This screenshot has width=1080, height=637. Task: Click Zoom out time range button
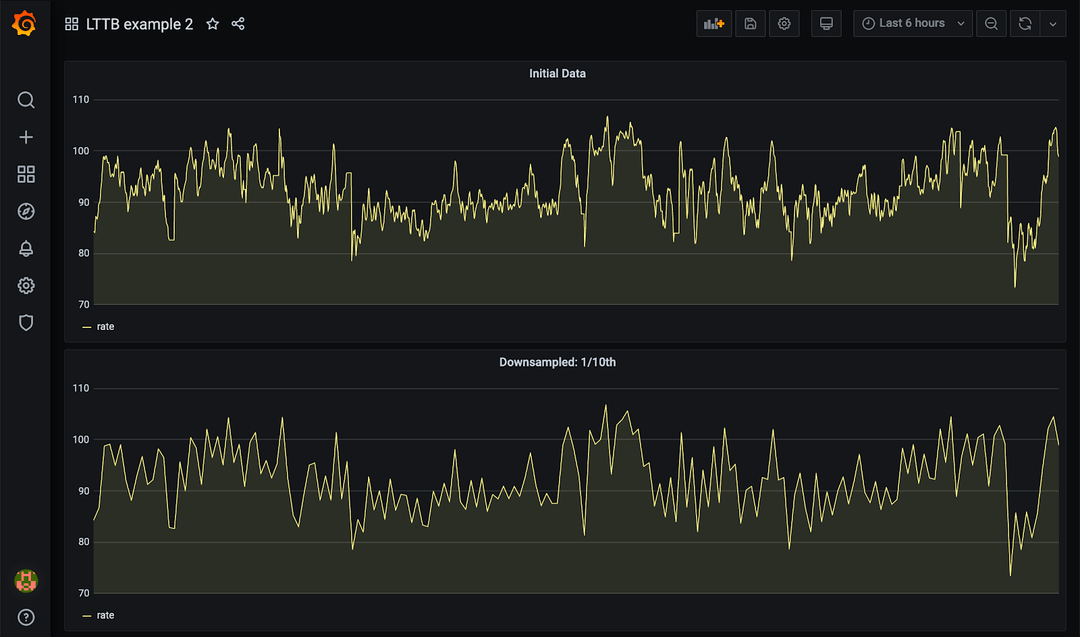pyautogui.click(x=990, y=23)
